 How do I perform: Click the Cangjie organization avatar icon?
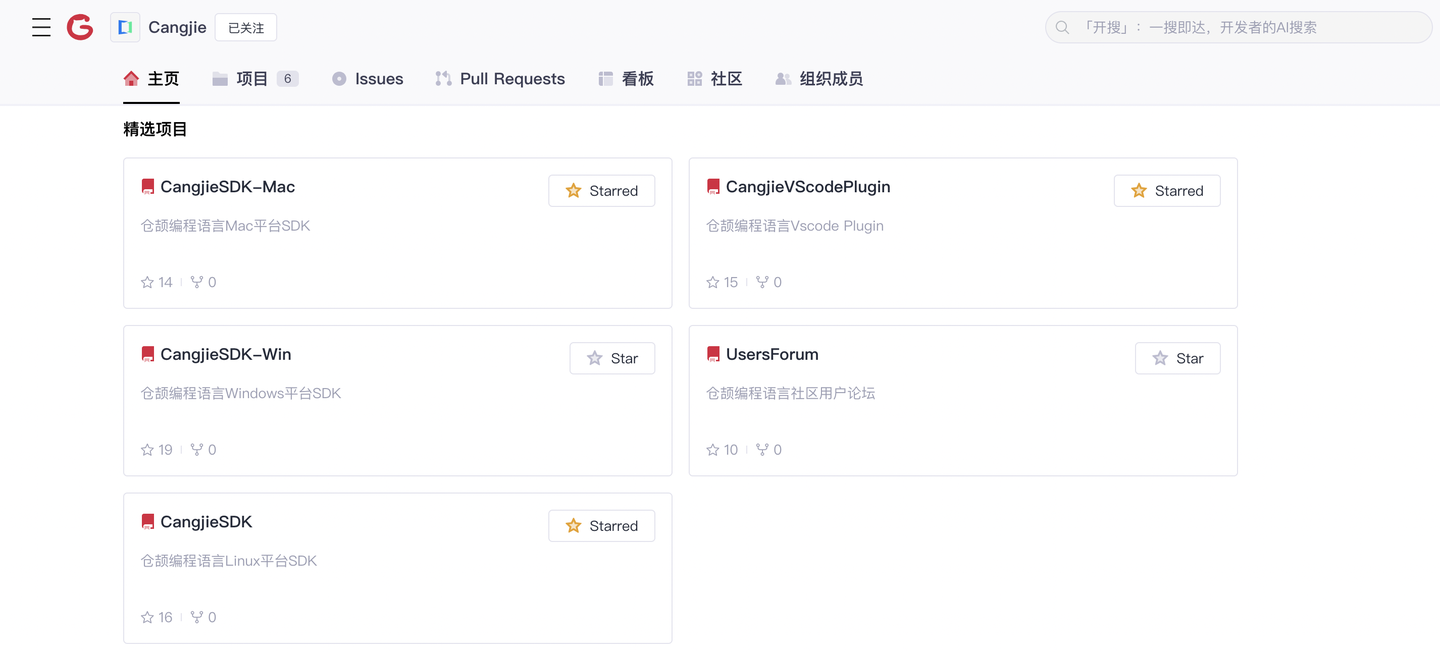pos(125,28)
